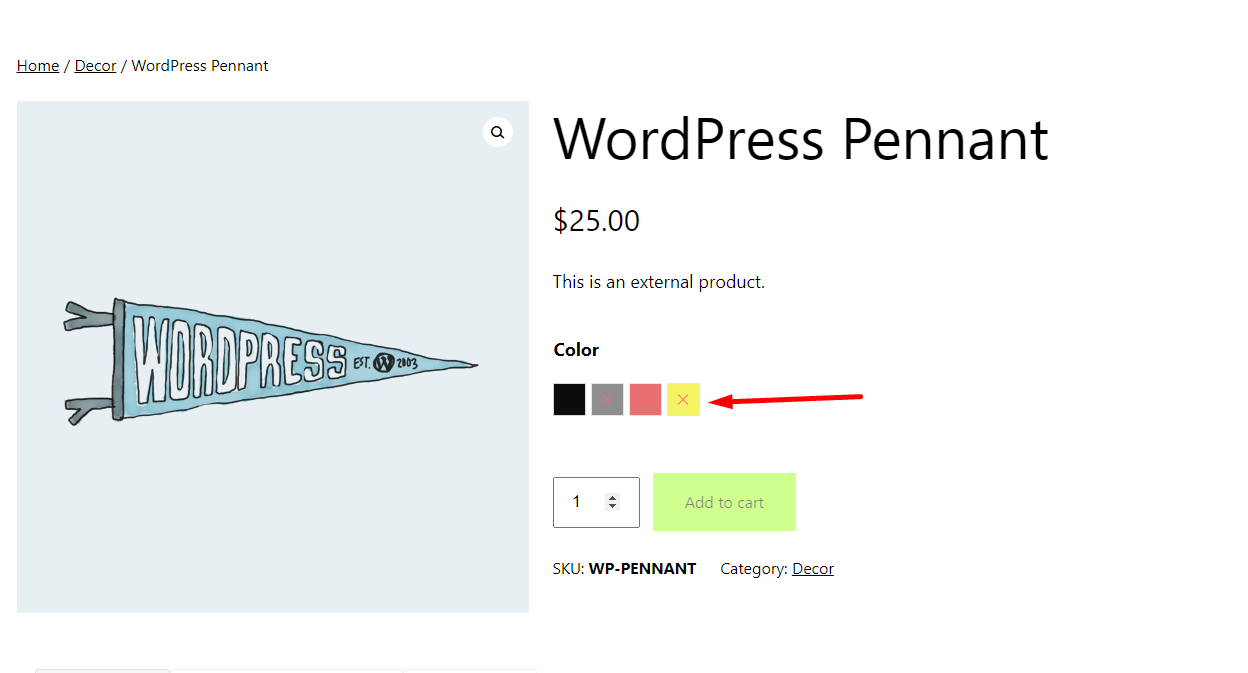This screenshot has width=1248, height=673.
Task: Follow the Decor category link beside SKU
Action: click(x=812, y=569)
